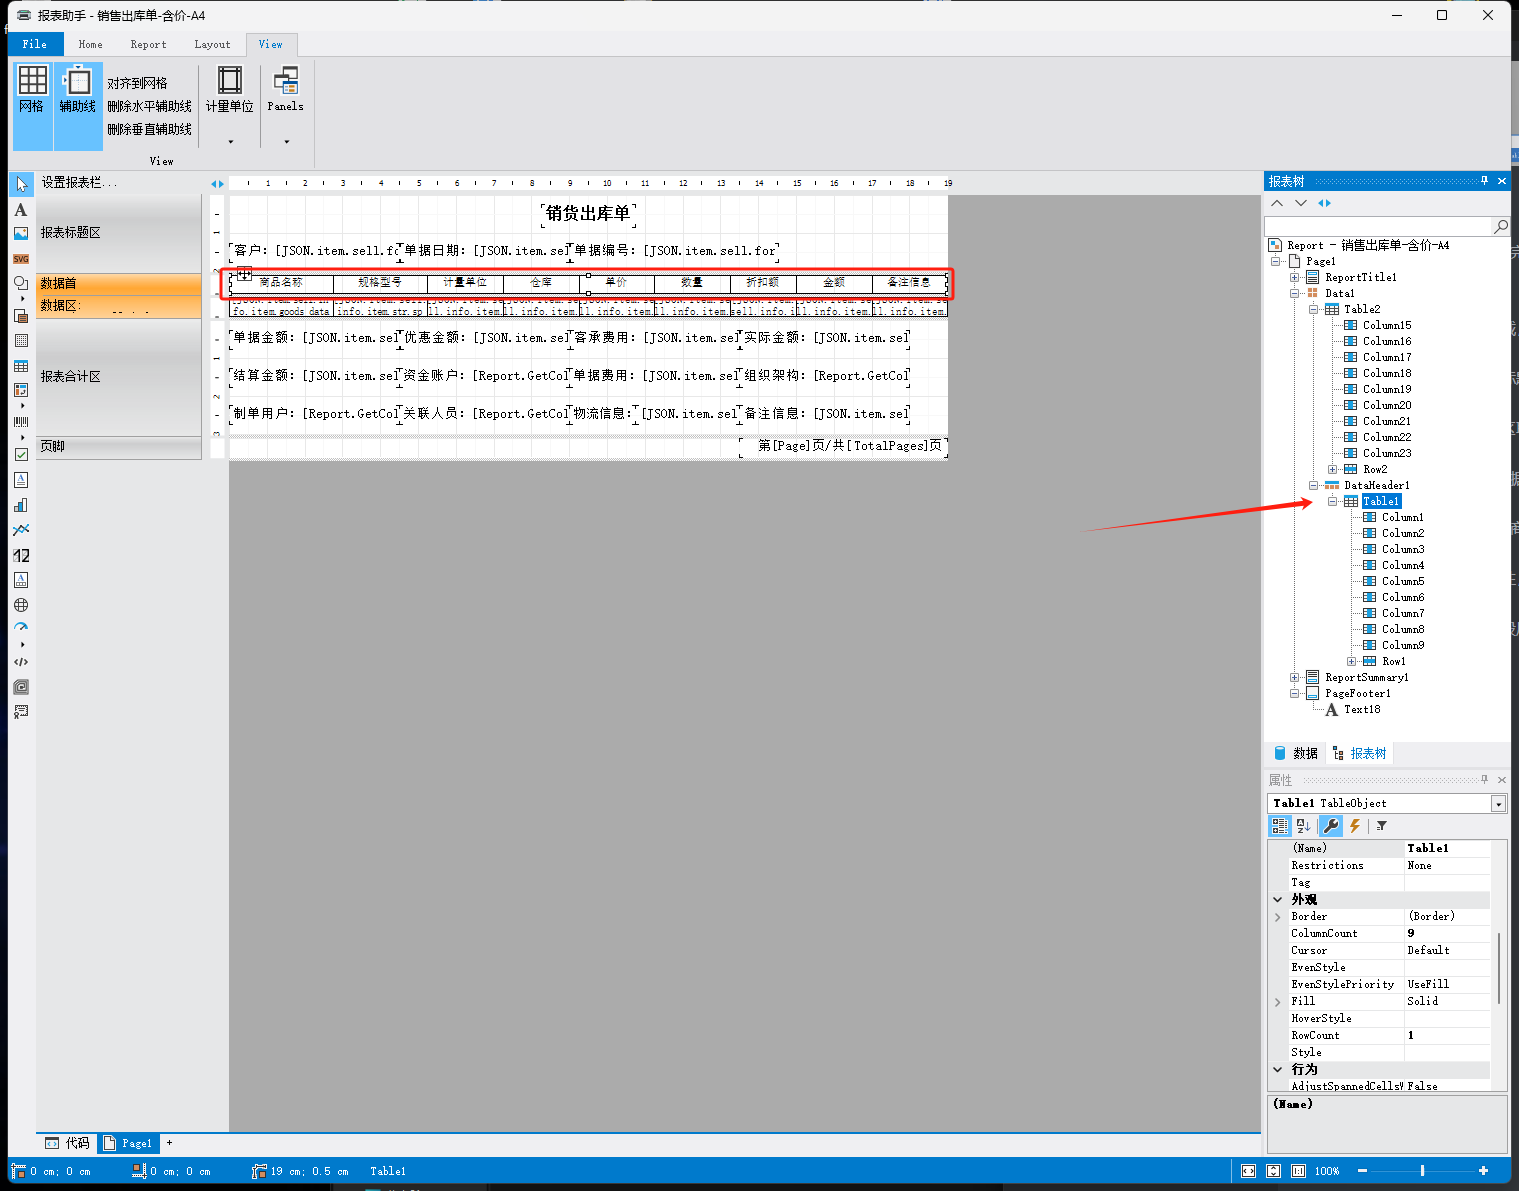Select the bar Chart object tool
Viewport: 1519px width, 1191px height.
21,505
